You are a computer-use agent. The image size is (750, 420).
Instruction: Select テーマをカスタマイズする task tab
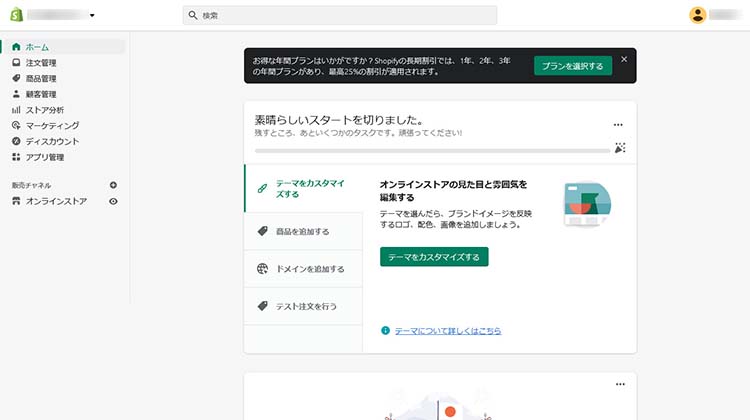303,188
